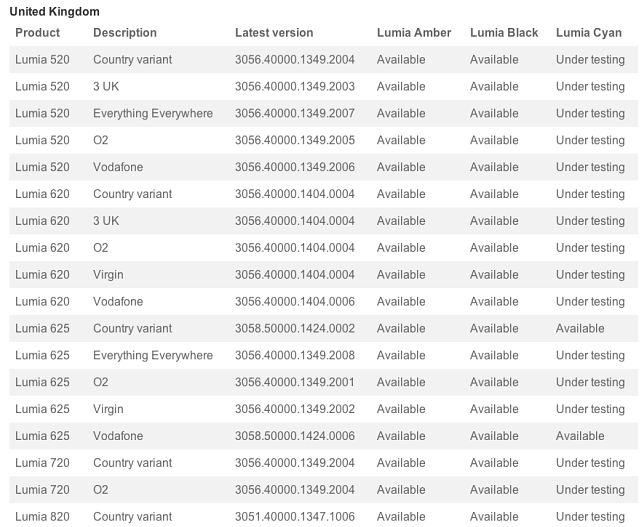Image resolution: width=640 pixels, height=527 pixels.
Task: Select the Lumia Cyan column header
Action: pyautogui.click(x=589, y=33)
